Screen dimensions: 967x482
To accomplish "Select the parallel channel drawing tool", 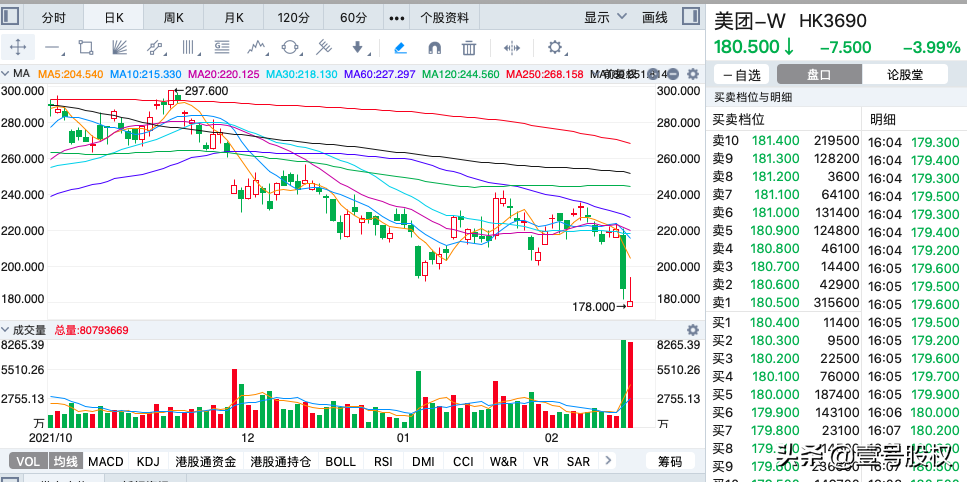I will click(155, 47).
